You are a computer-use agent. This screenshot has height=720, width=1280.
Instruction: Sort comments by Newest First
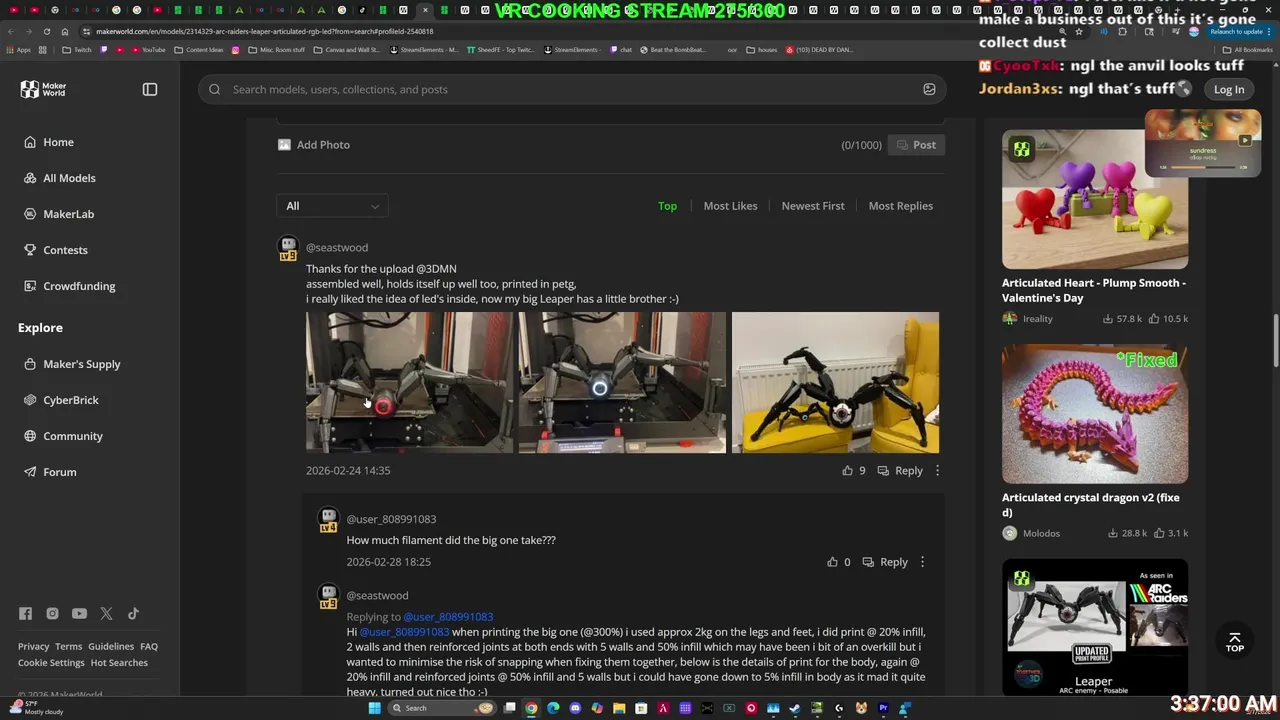point(813,206)
